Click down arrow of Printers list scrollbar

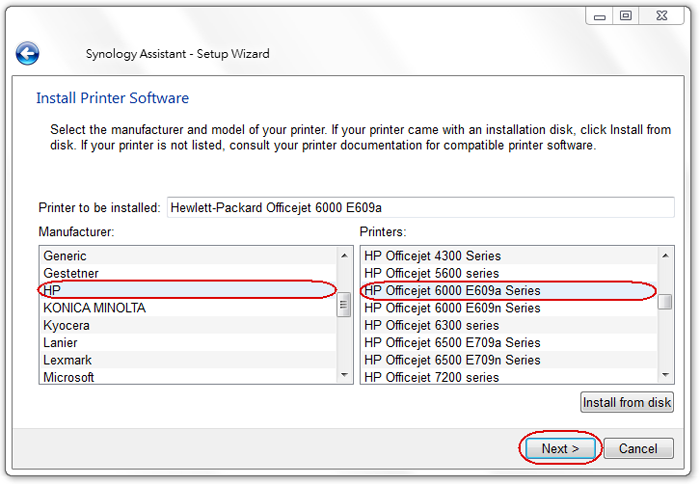pyautogui.click(x=665, y=375)
